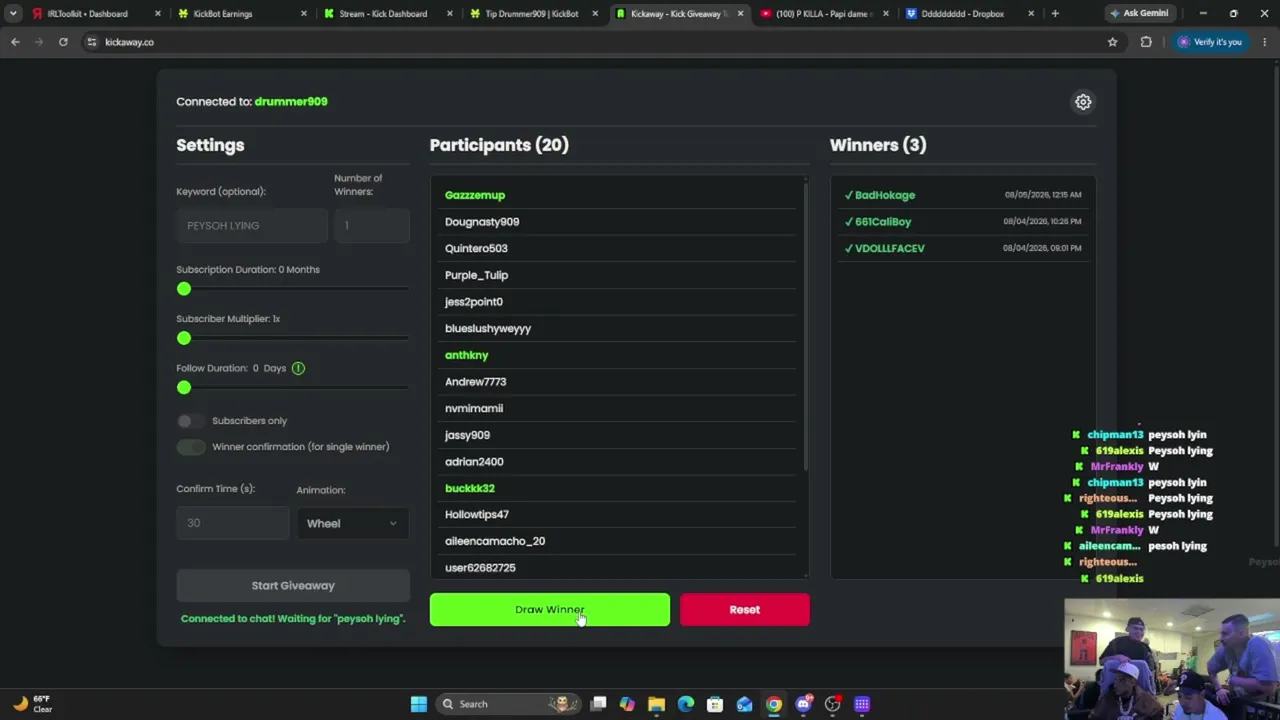1280x720 pixels.
Task: Switch to the Dropbox tab
Action: tap(970, 14)
